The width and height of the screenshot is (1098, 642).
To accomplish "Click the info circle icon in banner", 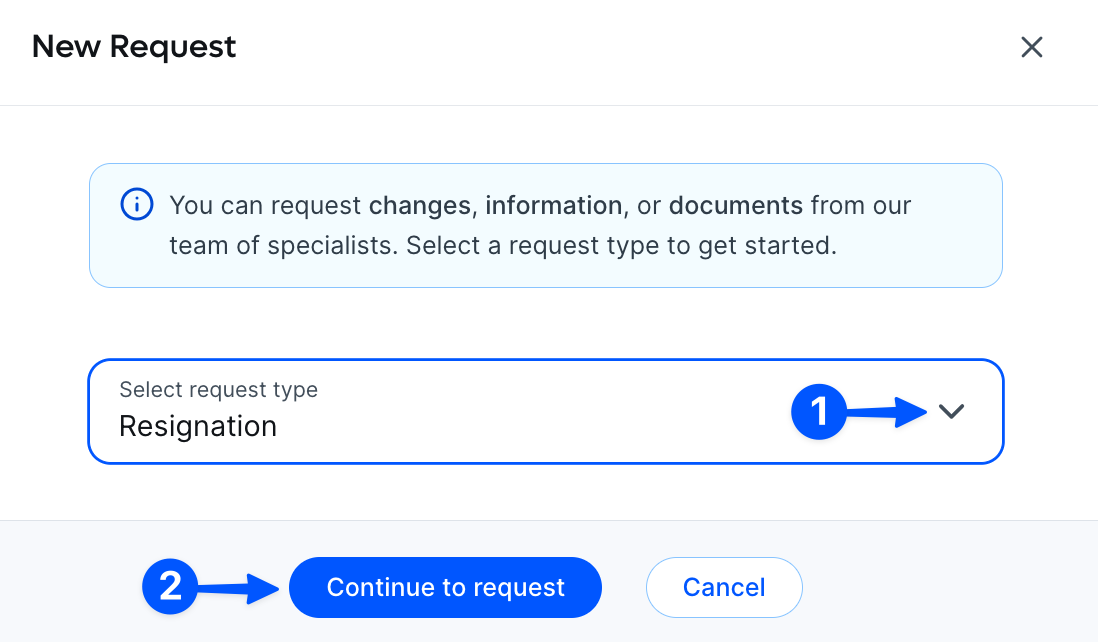I will coord(137,205).
